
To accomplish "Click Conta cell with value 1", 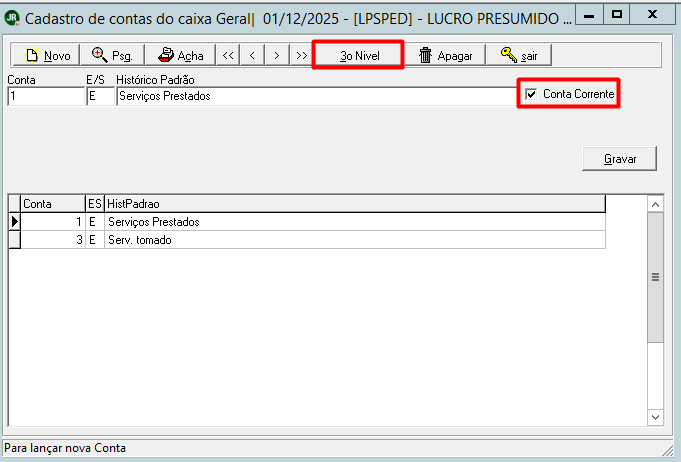I will (x=53, y=222).
